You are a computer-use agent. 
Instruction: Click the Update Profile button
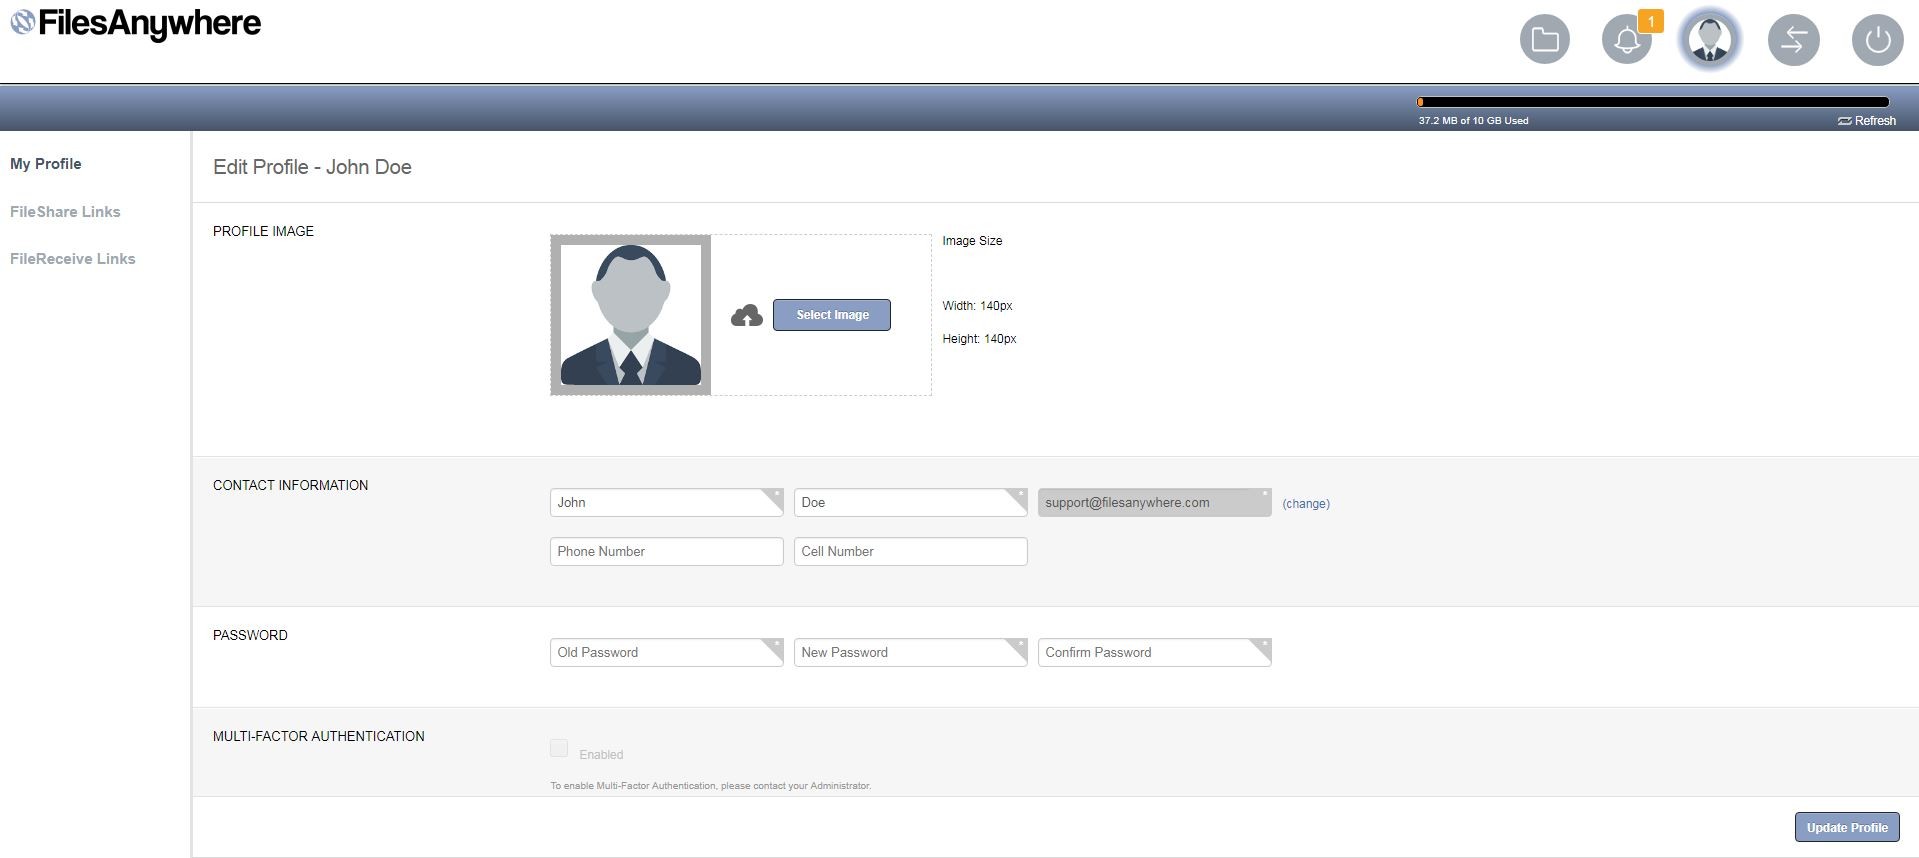(x=1846, y=827)
